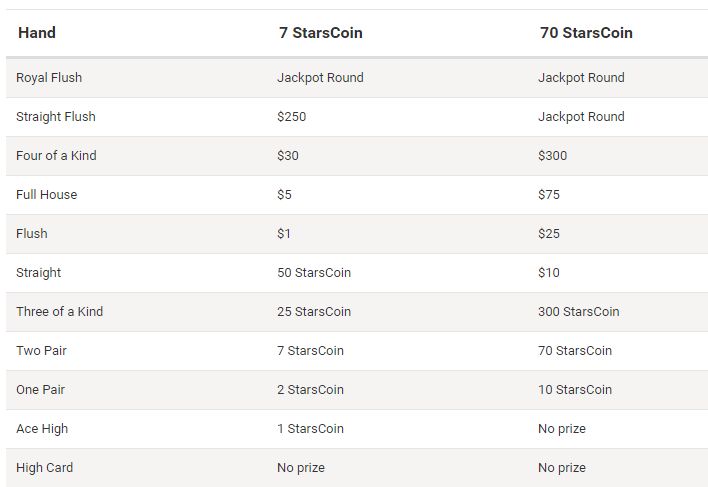Select the 1 StarsCoin Ace High prize

311,429
